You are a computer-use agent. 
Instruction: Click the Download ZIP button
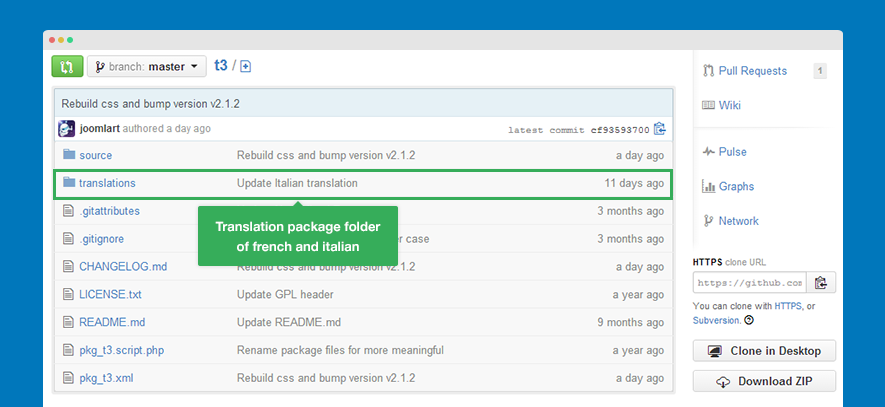click(764, 382)
